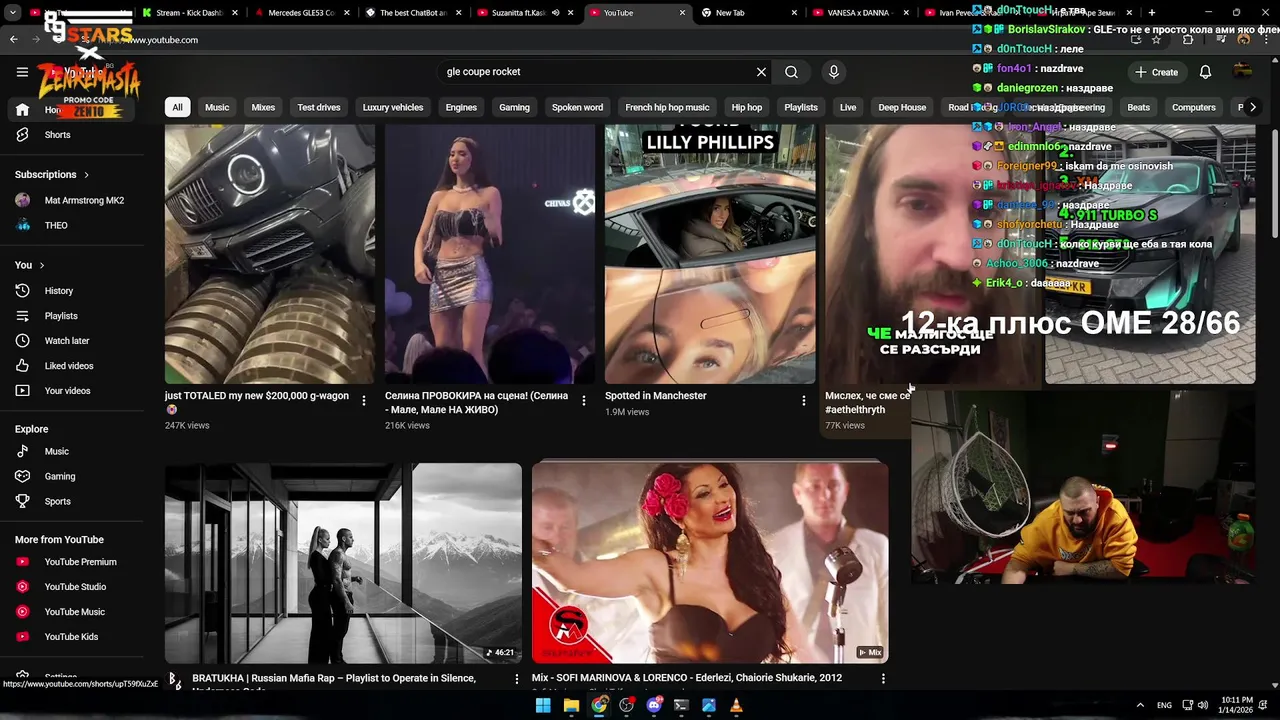Image resolution: width=1280 pixels, height=720 pixels.
Task: Select the Deep House filter chip
Action: click(x=902, y=107)
